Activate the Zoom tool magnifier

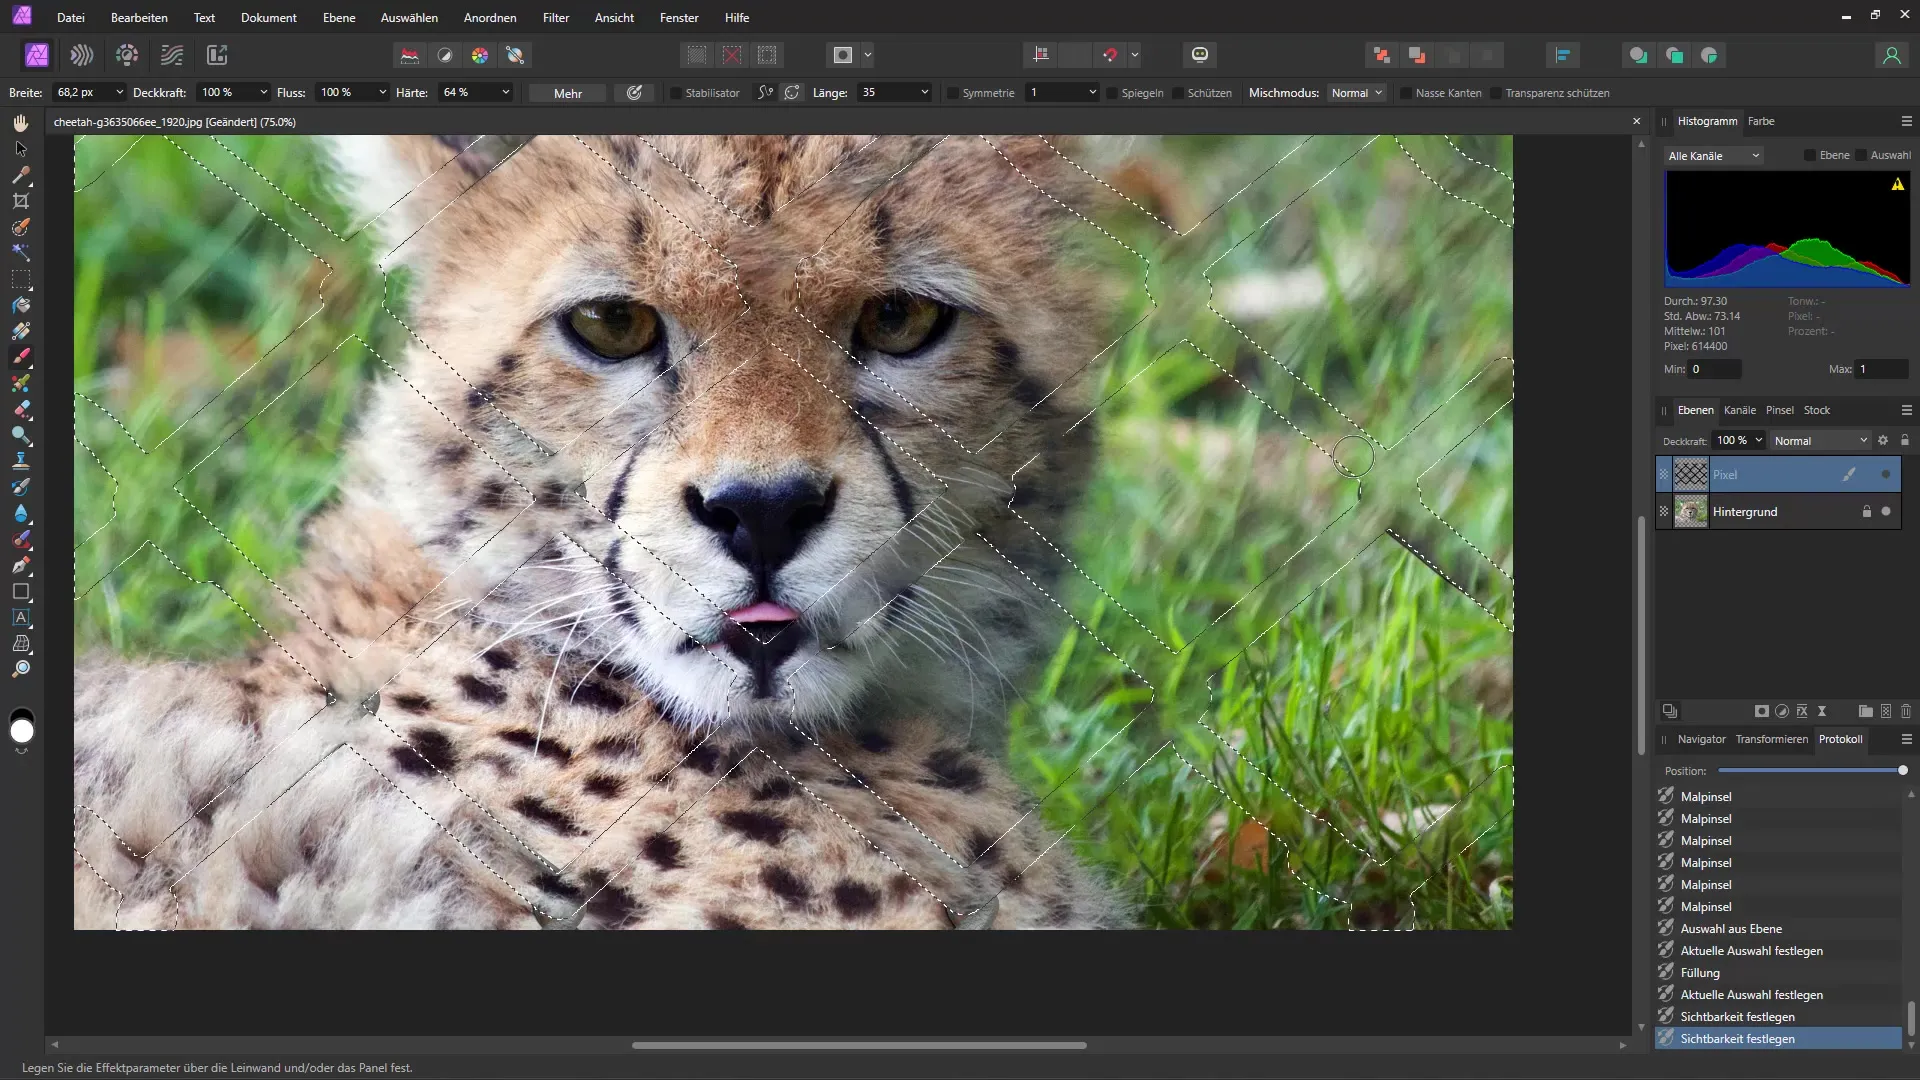(21, 669)
